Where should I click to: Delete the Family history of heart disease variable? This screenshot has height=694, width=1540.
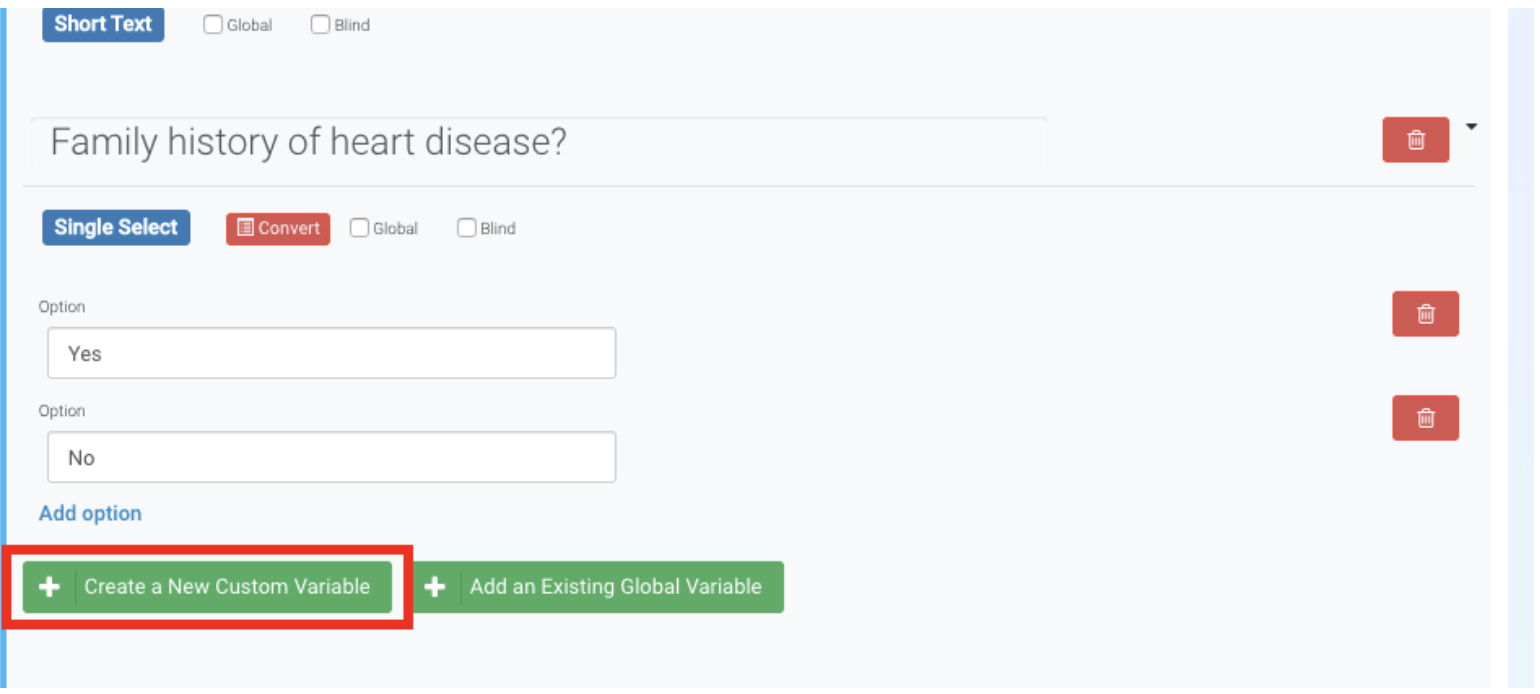click(1415, 140)
